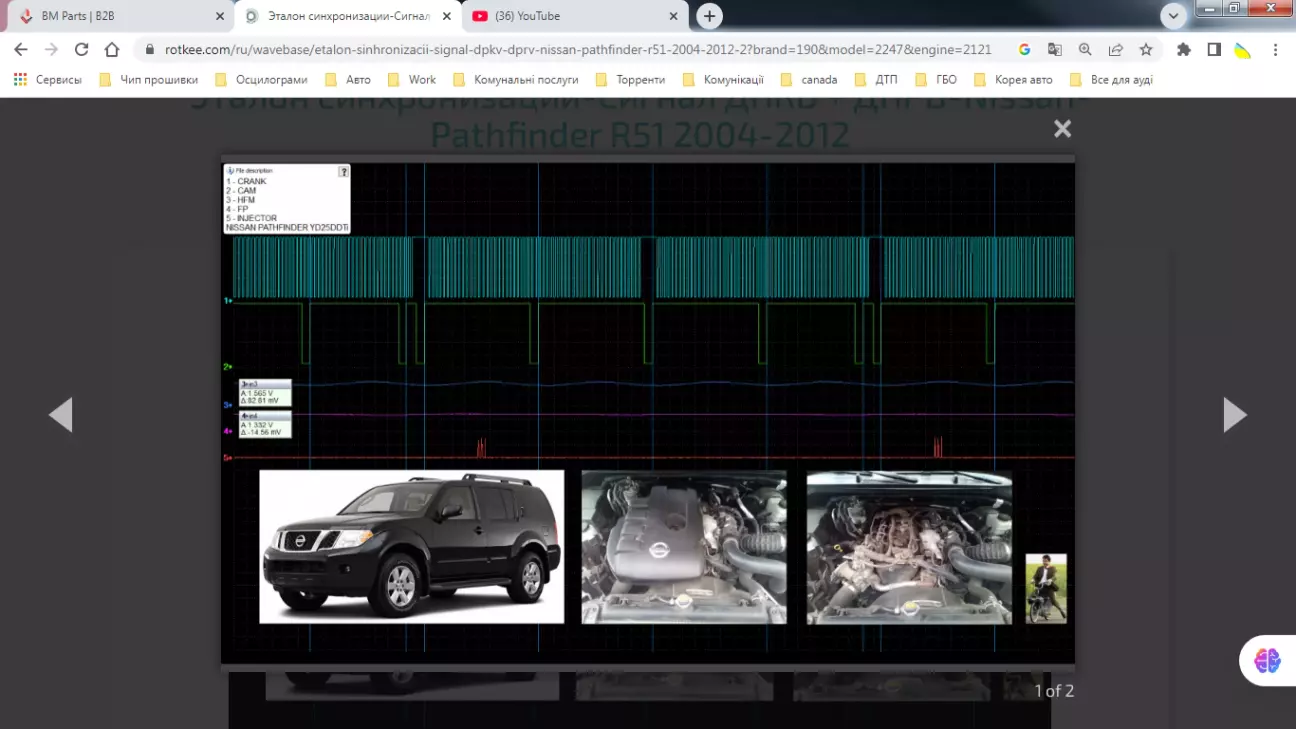Click the file description help question icon
This screenshot has width=1296, height=729.
coord(343,172)
